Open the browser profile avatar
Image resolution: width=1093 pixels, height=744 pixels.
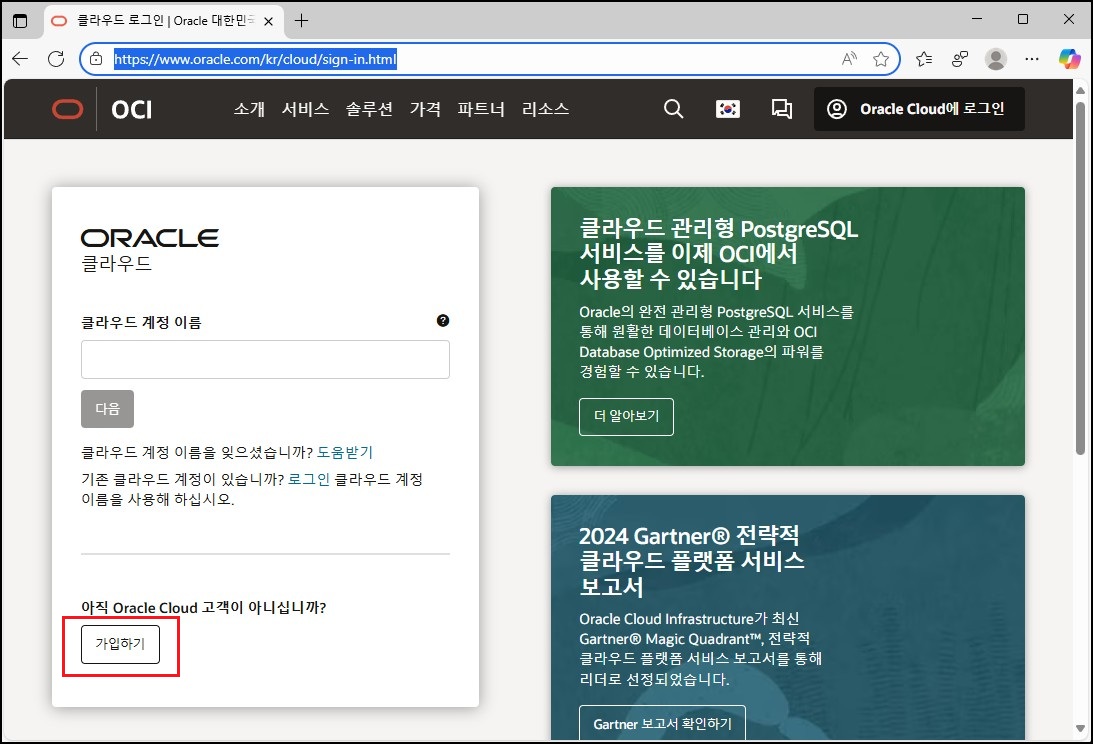pos(995,59)
